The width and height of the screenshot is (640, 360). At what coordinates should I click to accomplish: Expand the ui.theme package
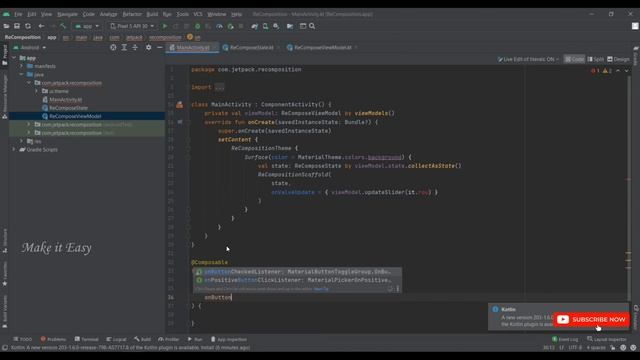[37, 91]
